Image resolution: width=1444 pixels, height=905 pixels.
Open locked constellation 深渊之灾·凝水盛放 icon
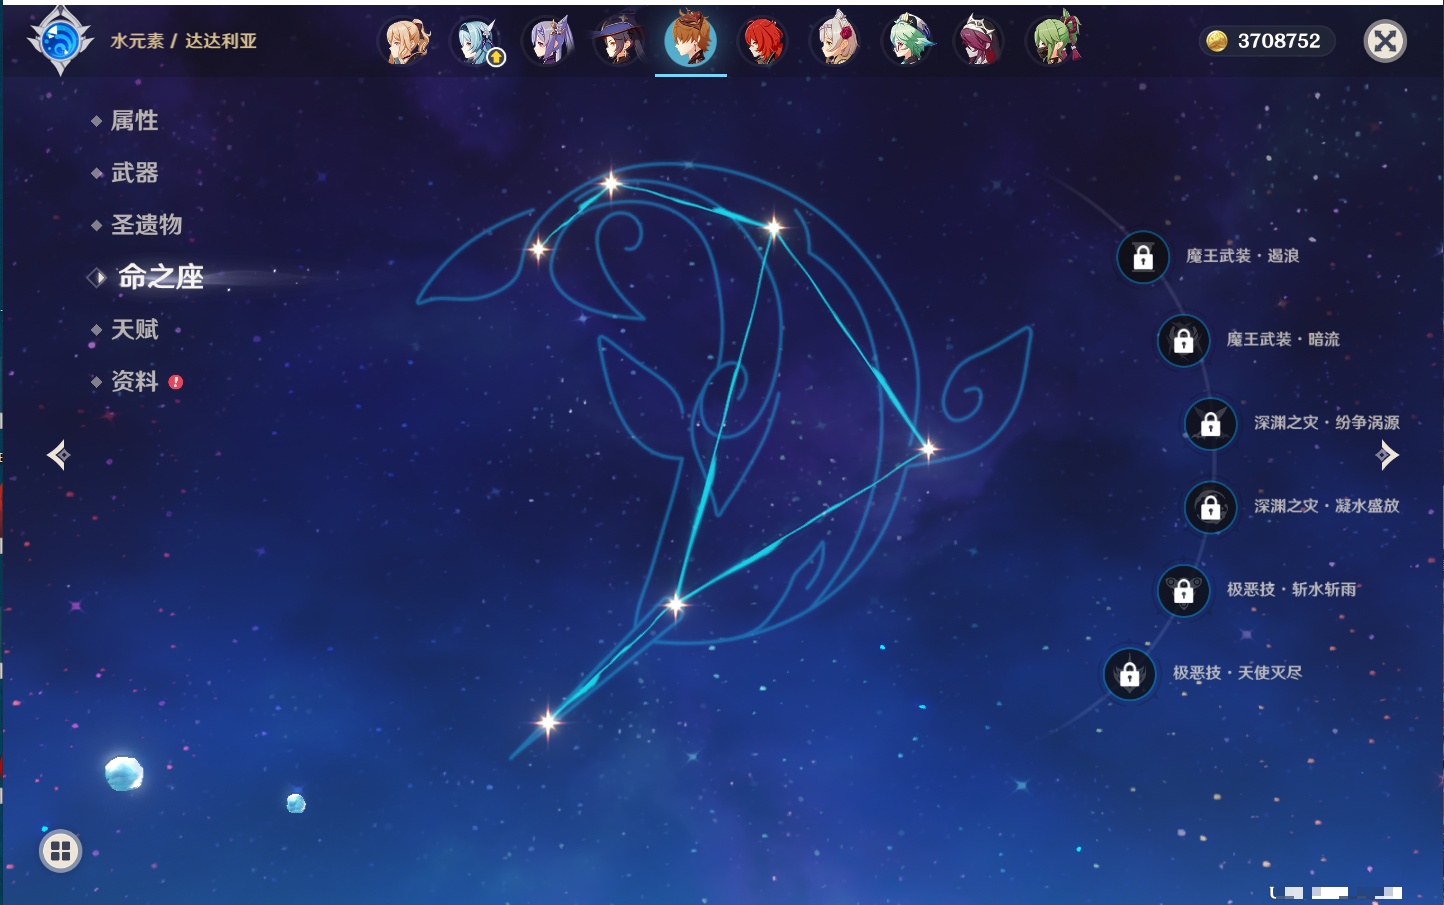coord(1211,507)
